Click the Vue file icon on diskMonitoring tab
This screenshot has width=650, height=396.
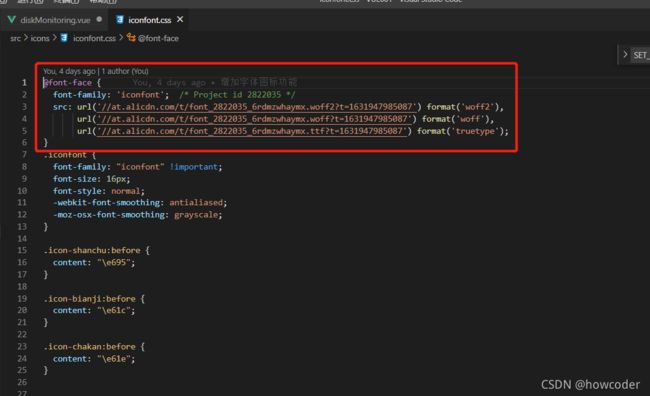tap(12, 19)
